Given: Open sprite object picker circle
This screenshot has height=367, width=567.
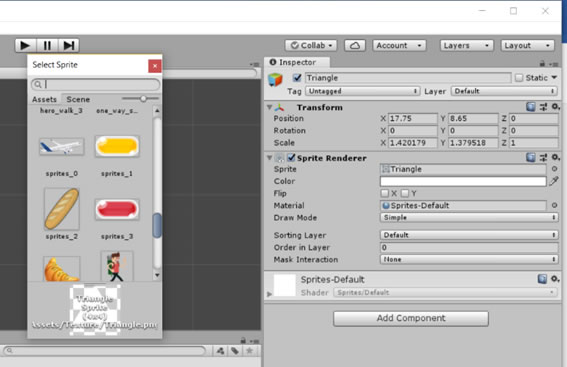Looking at the screenshot, I should coord(554,169).
